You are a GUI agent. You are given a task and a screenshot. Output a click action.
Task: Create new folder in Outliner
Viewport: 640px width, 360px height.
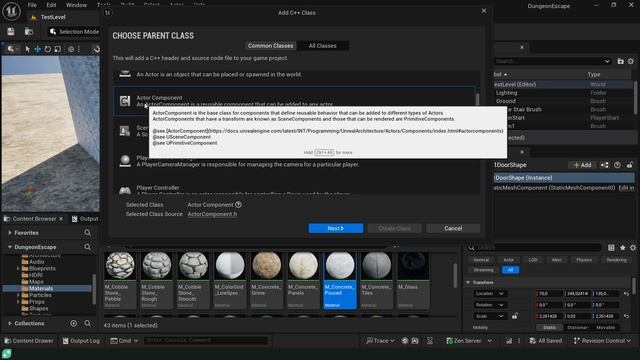(x=620, y=61)
